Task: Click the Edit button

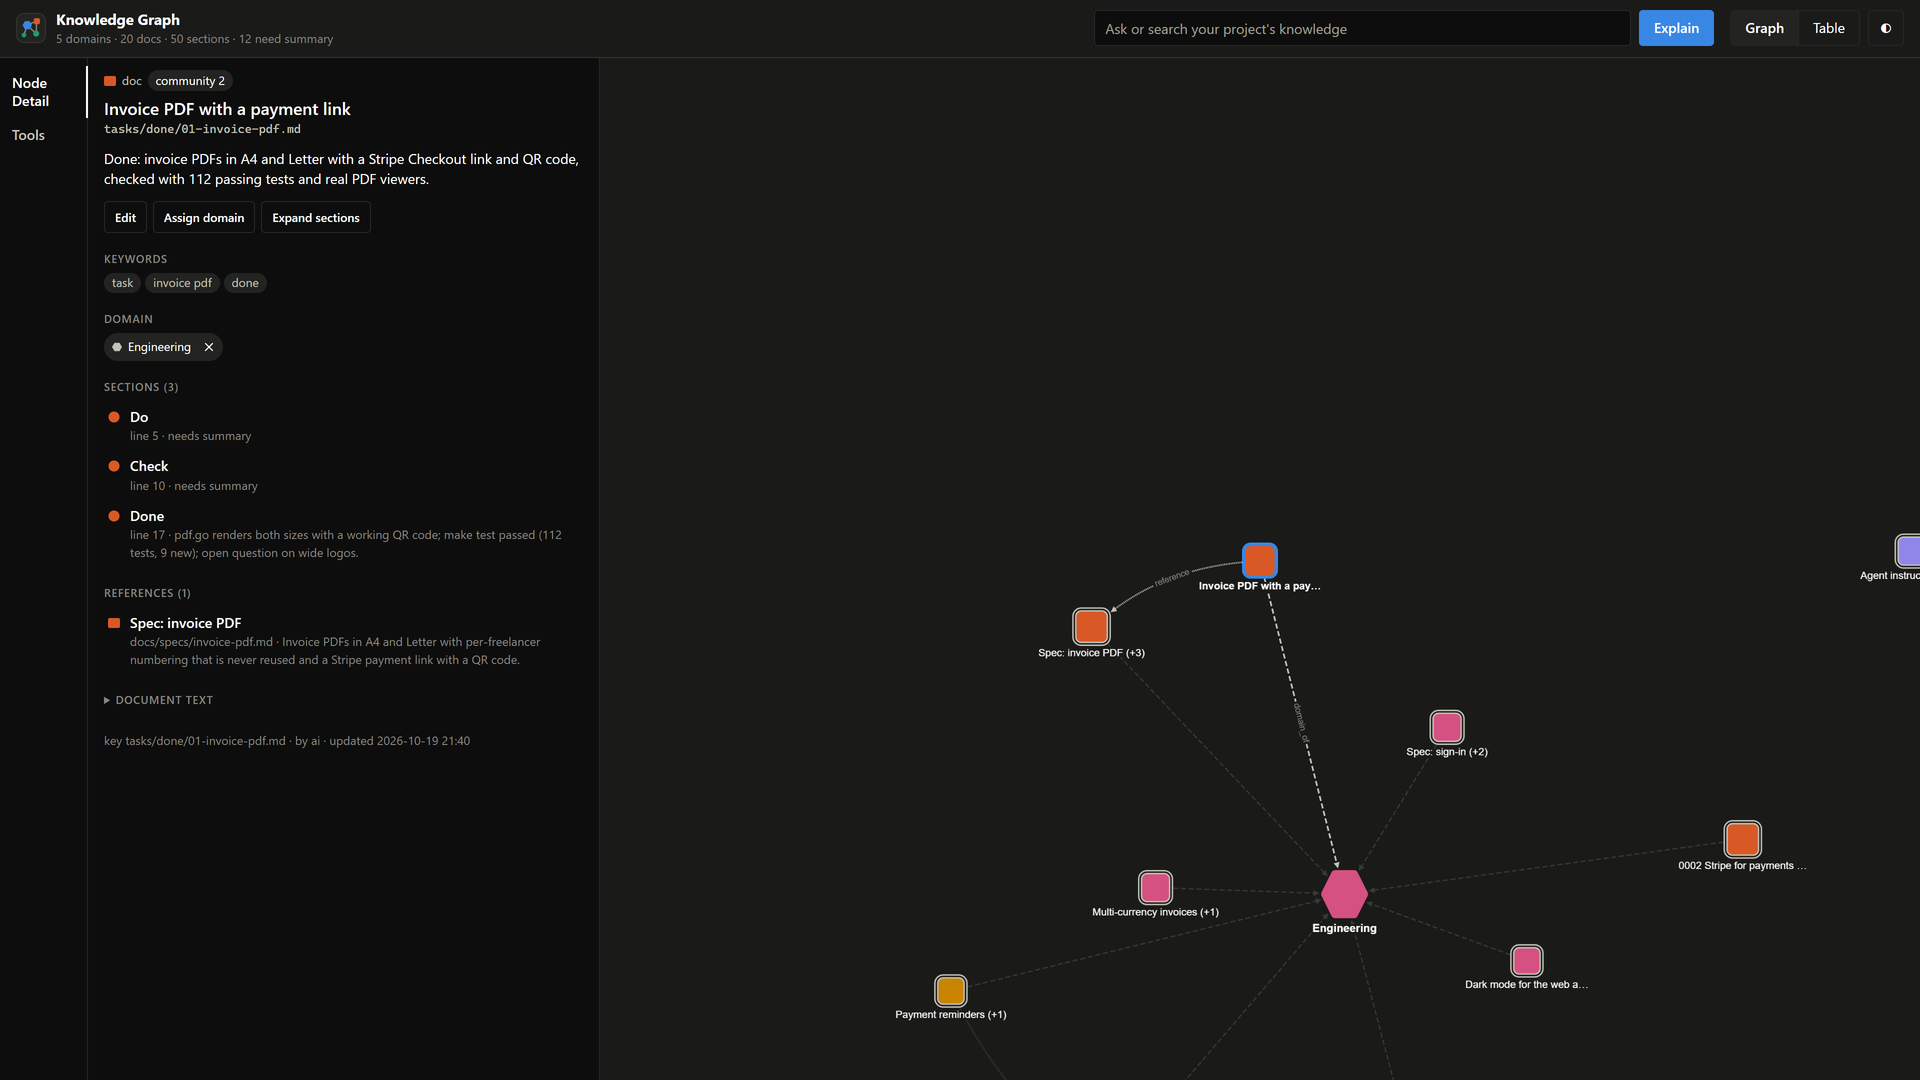Action: click(x=125, y=217)
